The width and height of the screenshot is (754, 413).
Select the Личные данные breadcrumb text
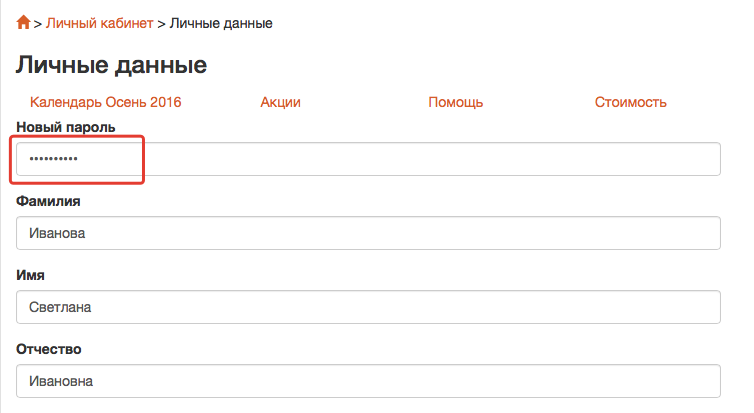[221, 23]
